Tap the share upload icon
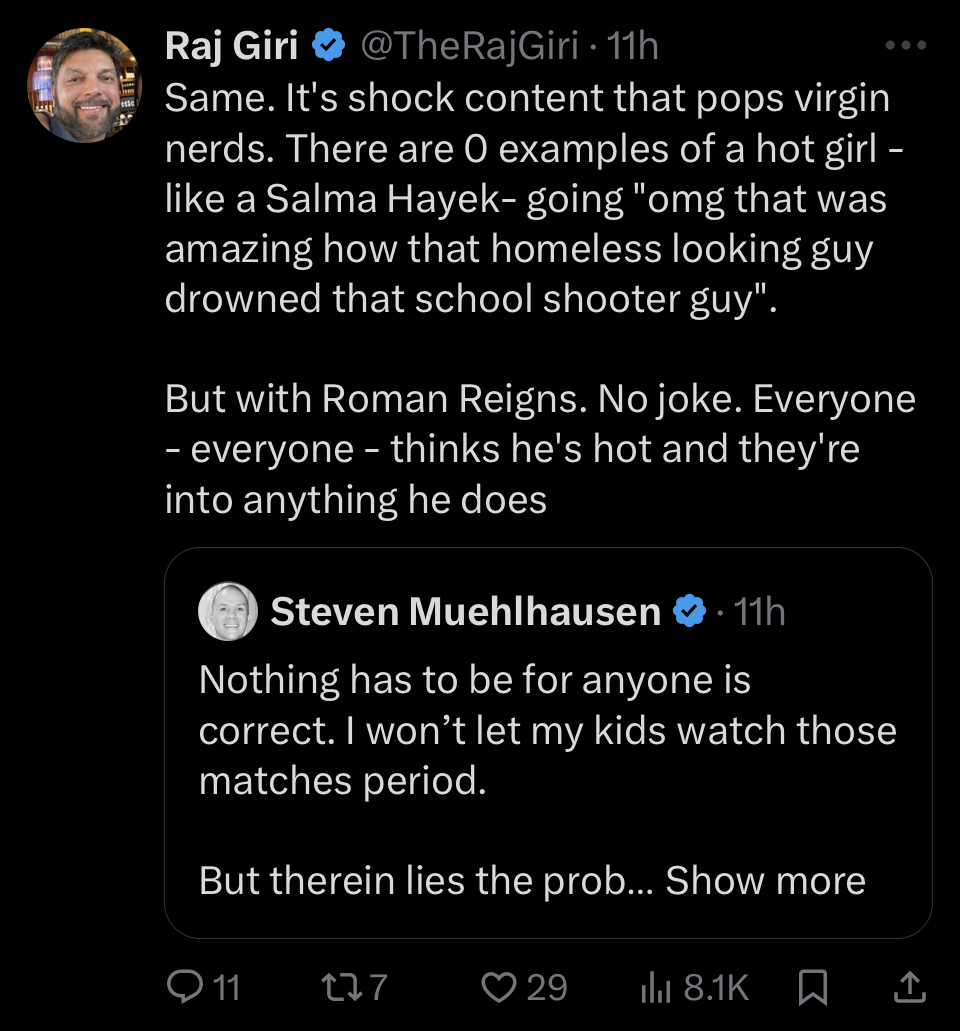960x1031 pixels. tap(907, 988)
